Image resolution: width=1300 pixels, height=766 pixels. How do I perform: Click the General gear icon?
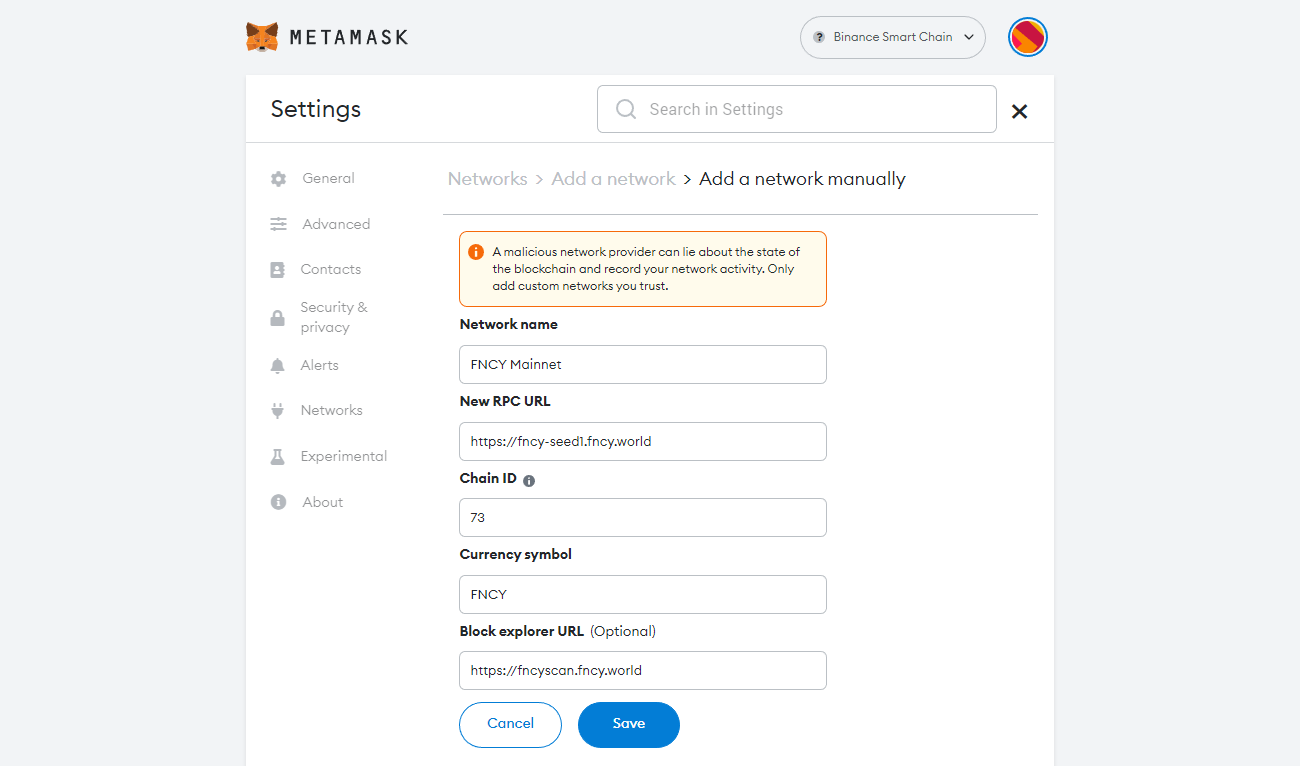click(x=278, y=179)
